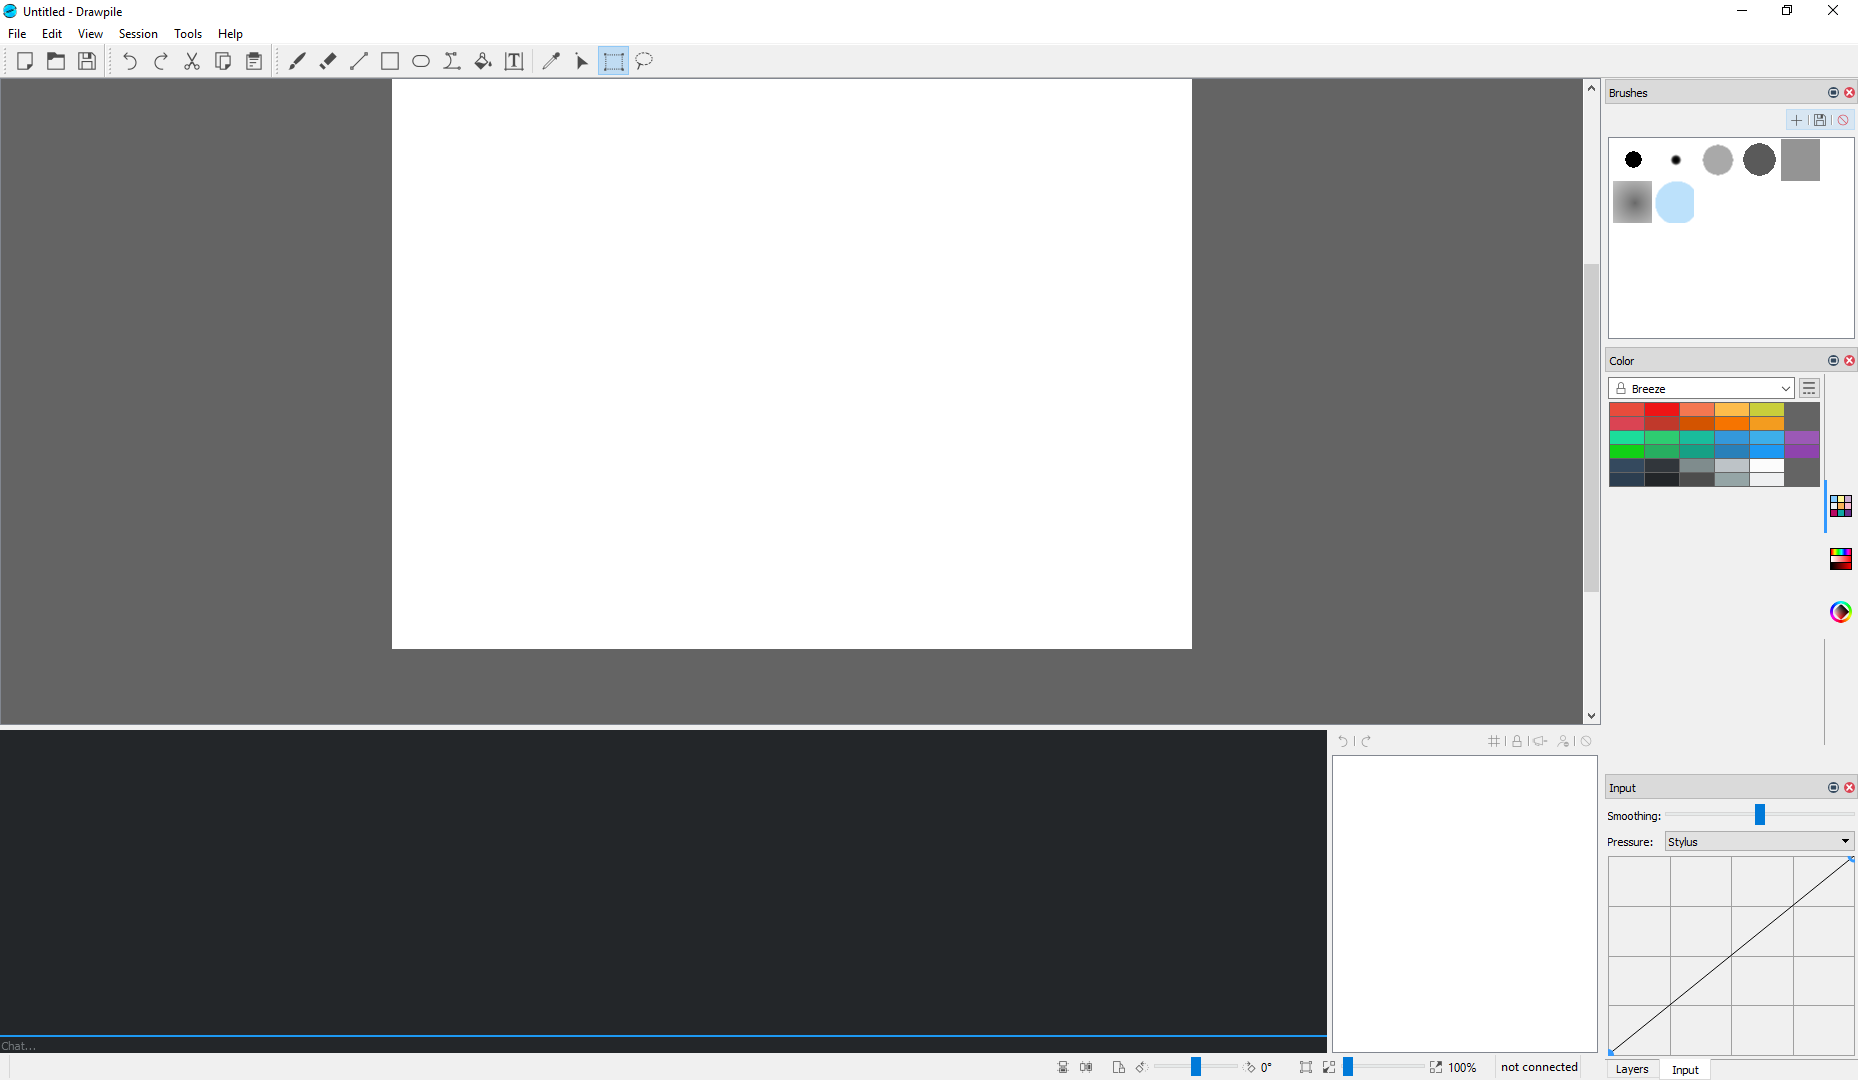Switch to color wheel mode
Image resolution: width=1858 pixels, height=1080 pixels.
coord(1841,612)
